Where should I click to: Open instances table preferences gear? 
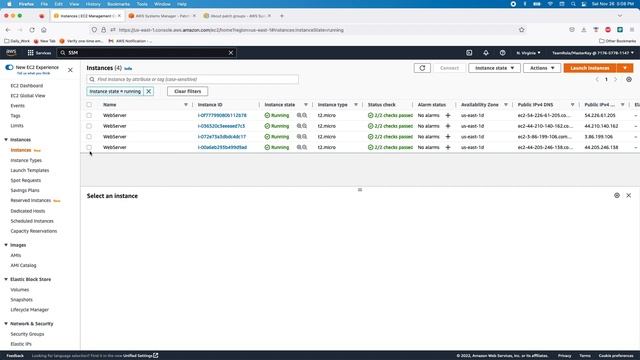(629, 79)
